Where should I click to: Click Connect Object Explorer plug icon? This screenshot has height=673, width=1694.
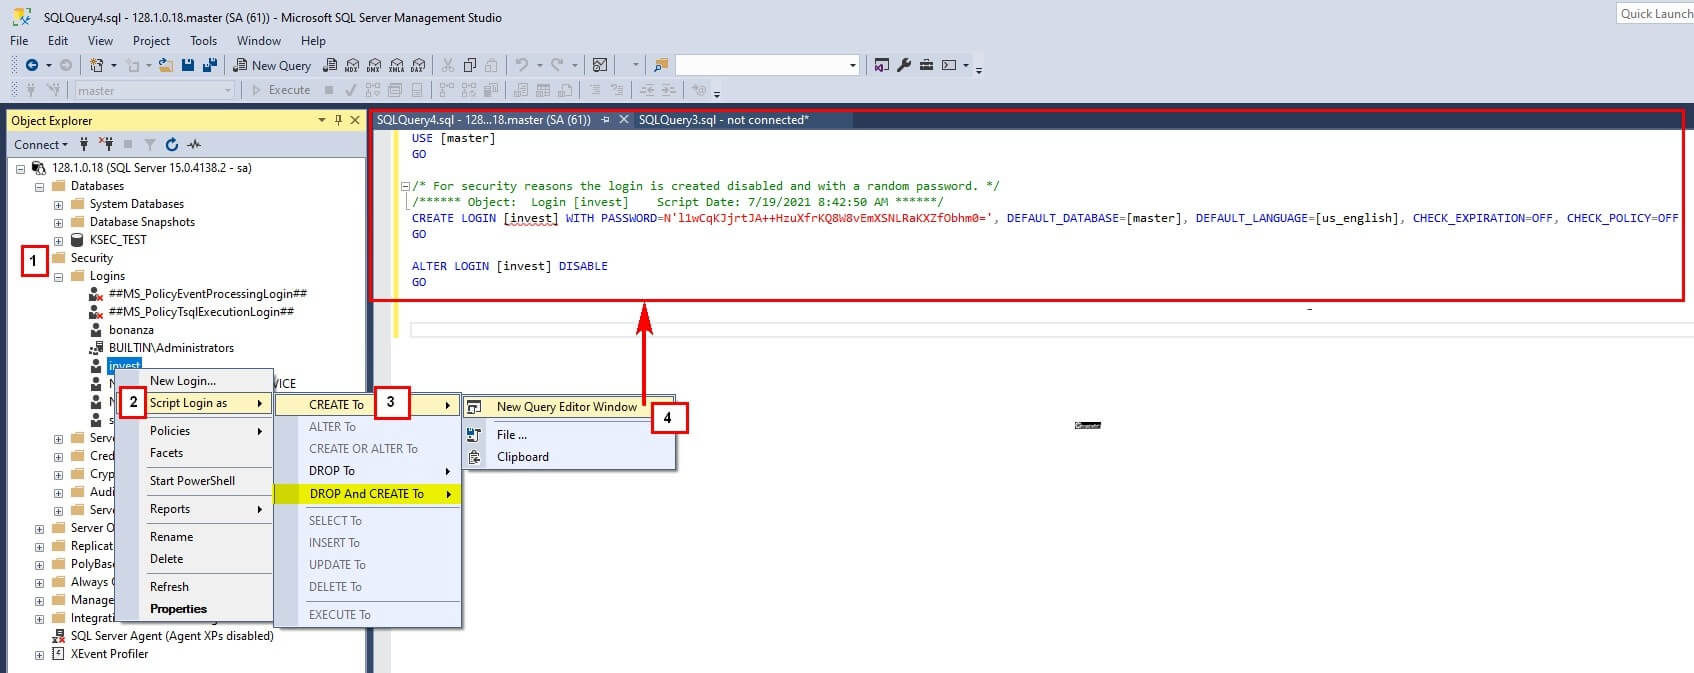coord(84,144)
